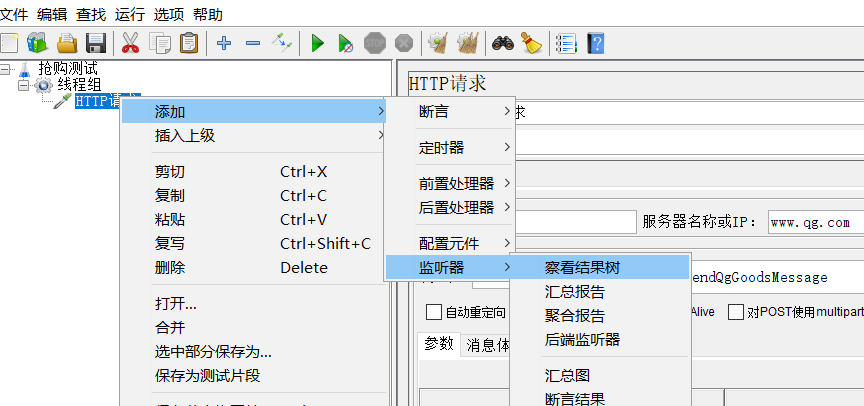
Task: Click the gear icon of 线程组
Action: coord(44,85)
